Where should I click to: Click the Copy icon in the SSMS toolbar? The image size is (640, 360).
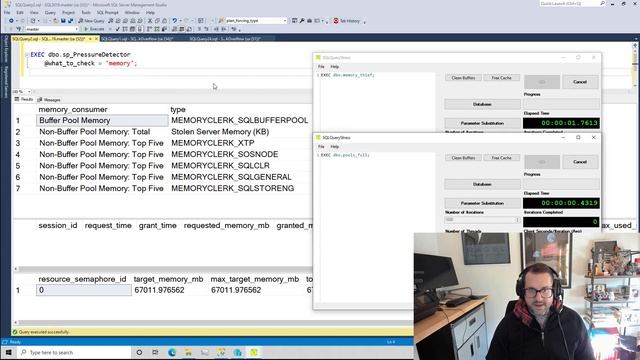pyautogui.click(x=157, y=20)
